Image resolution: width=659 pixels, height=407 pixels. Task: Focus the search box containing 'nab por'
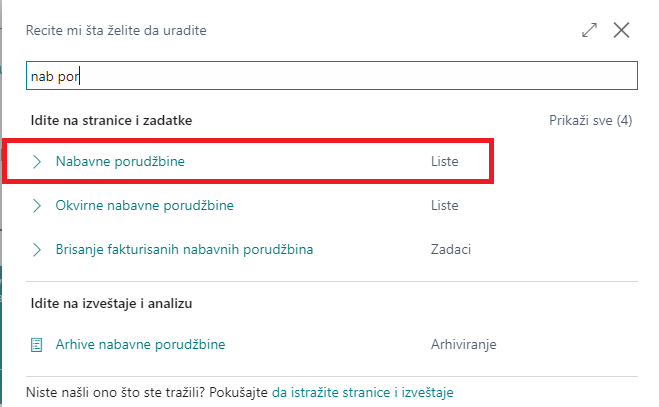click(330, 76)
